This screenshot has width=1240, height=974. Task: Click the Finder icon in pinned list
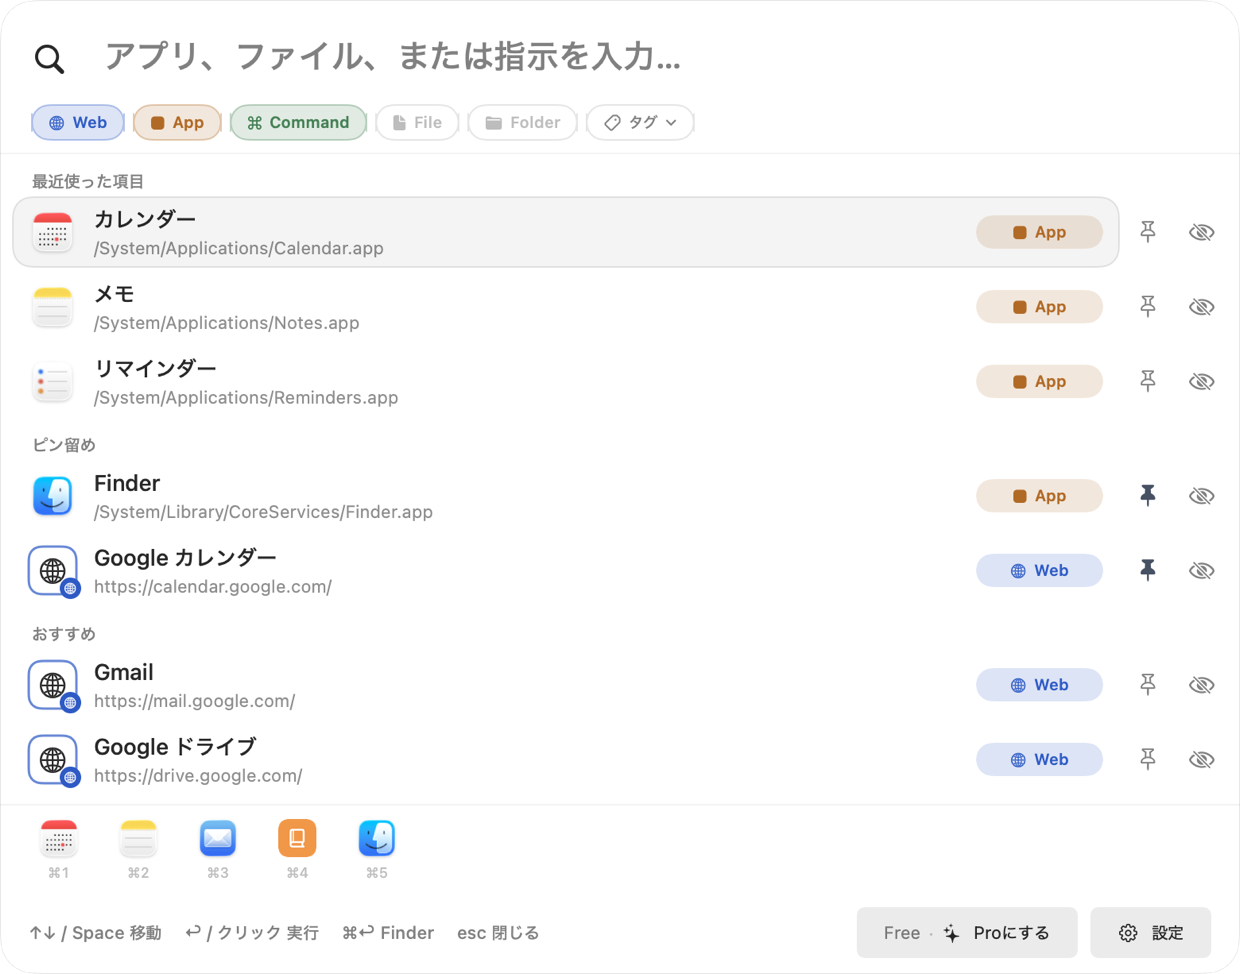tap(53, 496)
